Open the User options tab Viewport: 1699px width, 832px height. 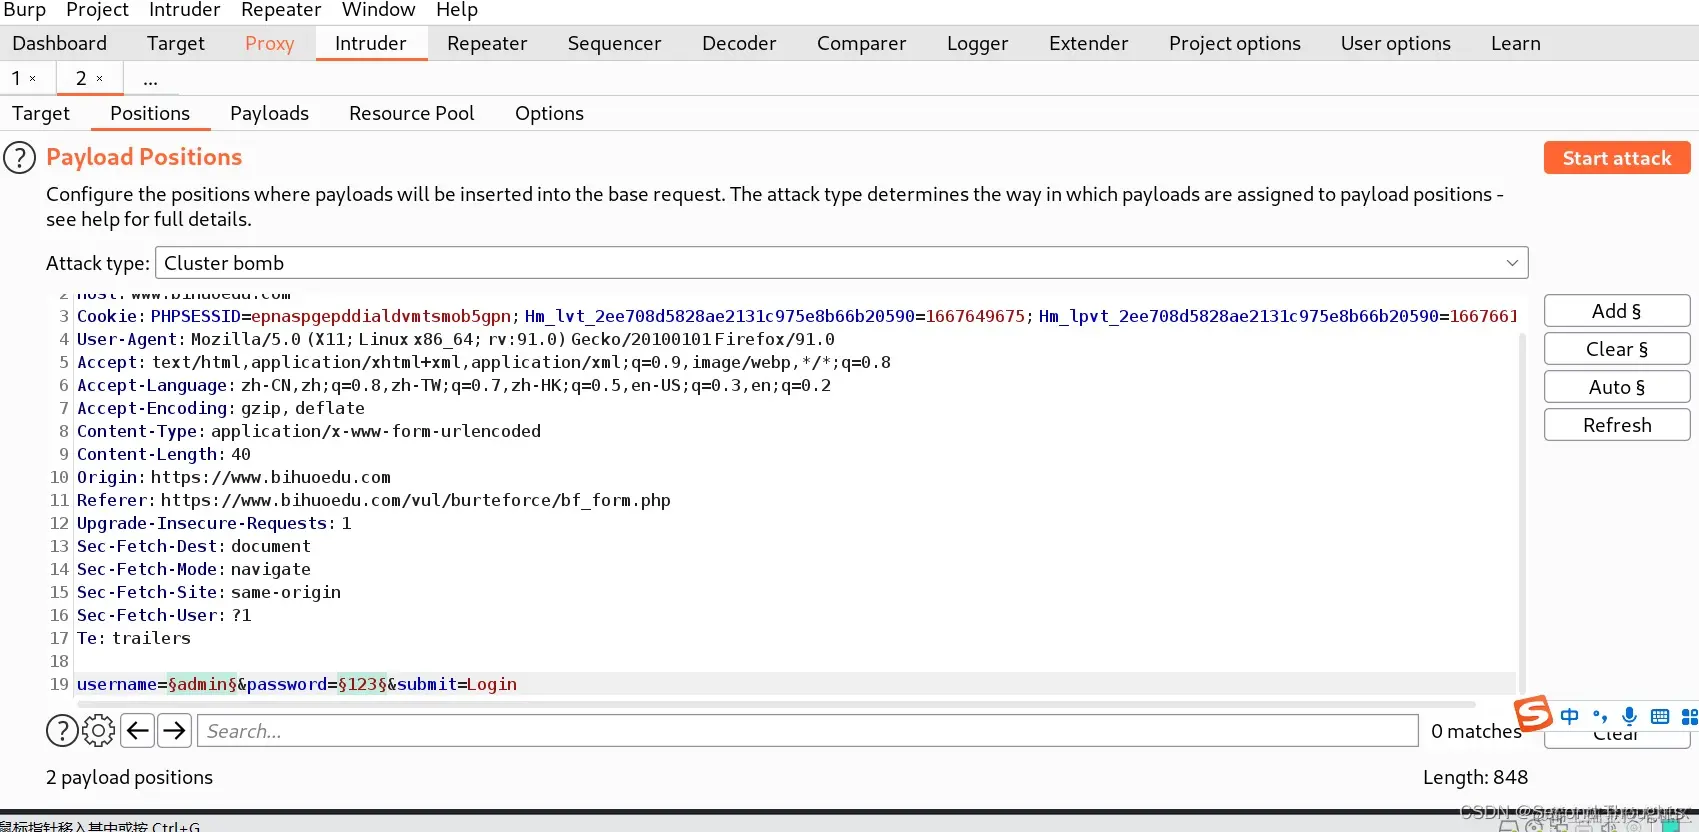click(x=1396, y=44)
